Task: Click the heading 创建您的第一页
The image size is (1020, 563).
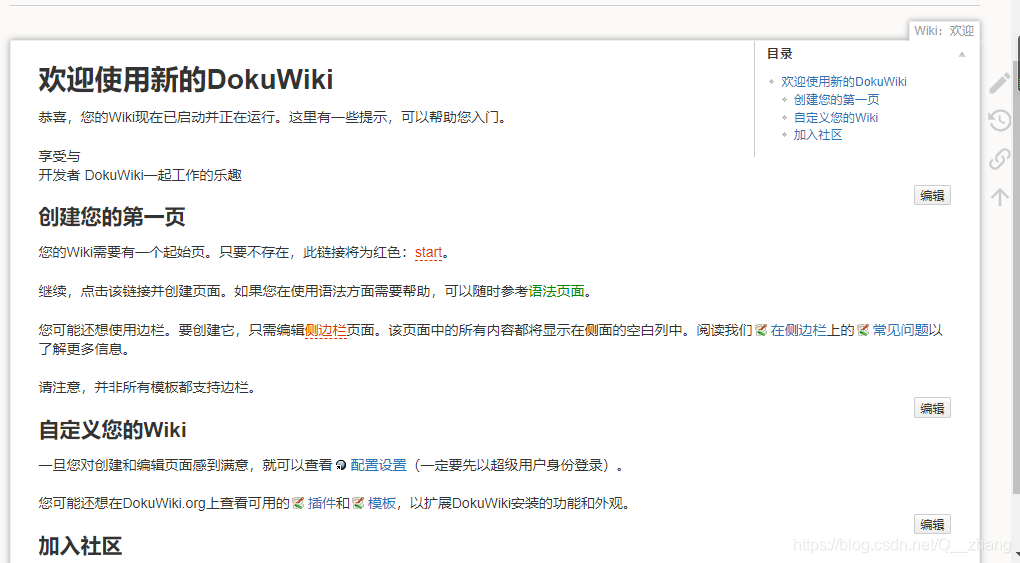Action: click(x=112, y=217)
